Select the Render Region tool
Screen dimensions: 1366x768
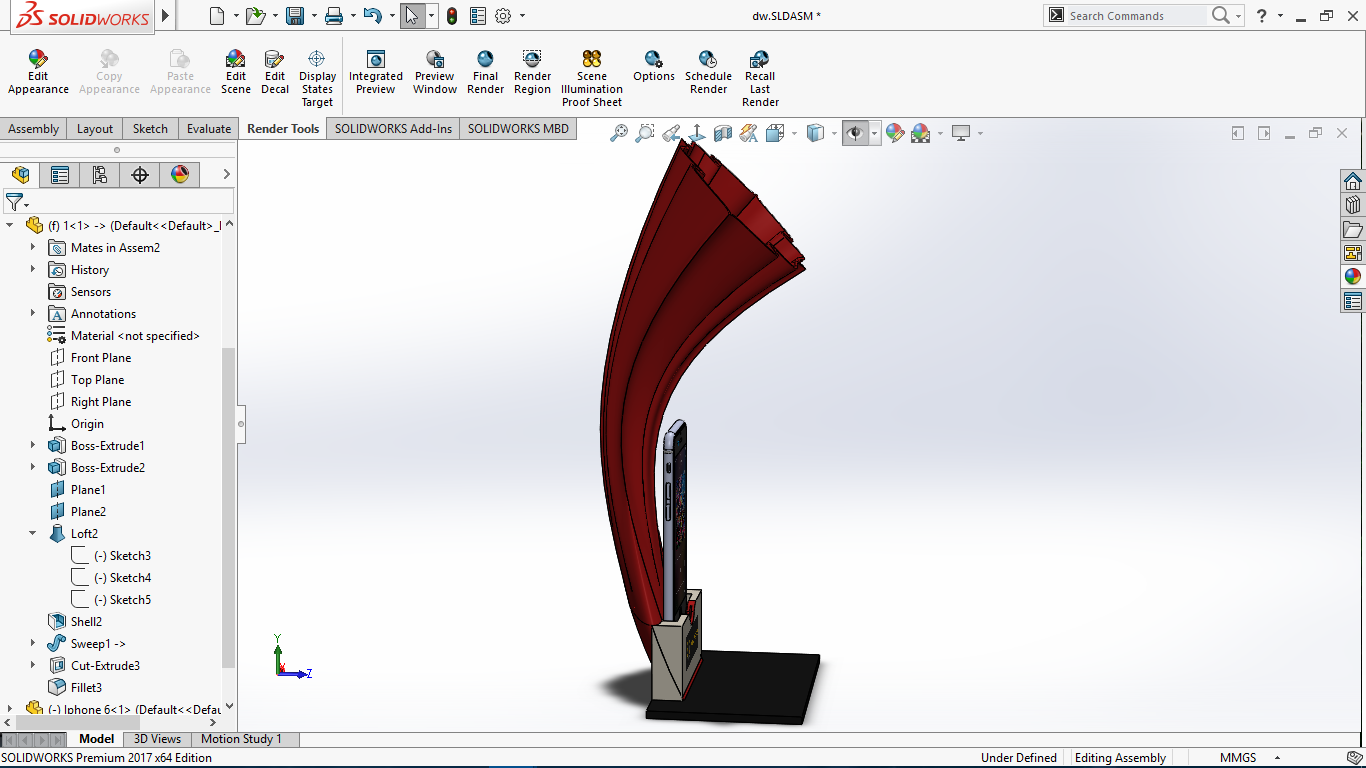(x=532, y=72)
